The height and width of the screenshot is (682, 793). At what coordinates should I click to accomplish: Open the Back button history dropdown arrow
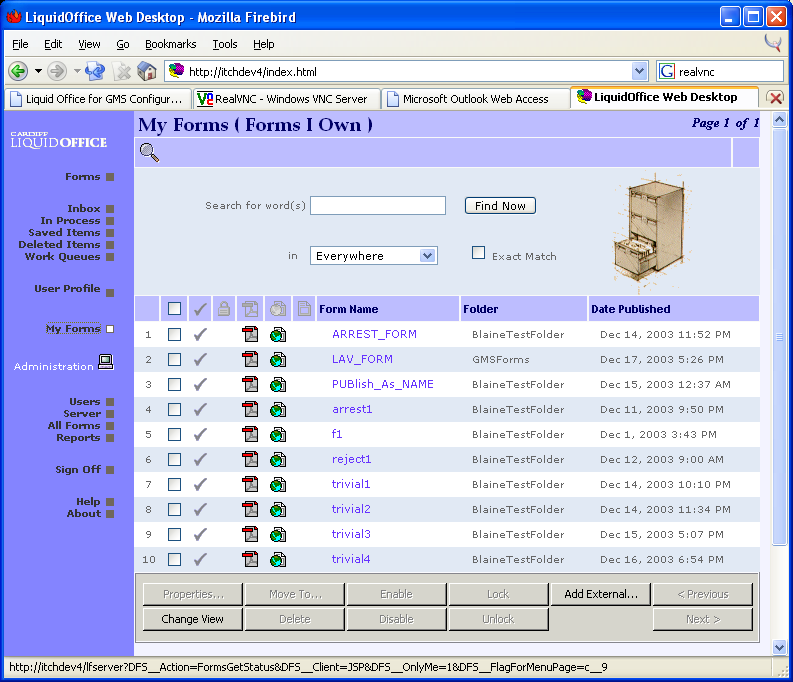38,71
